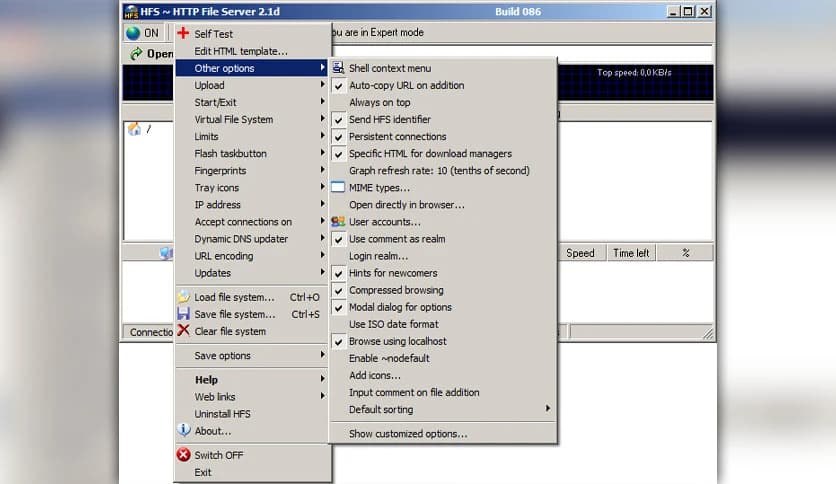This screenshot has height=484, width=836.
Task: Expand the Dynamic DNS updater submenu
Action: coord(252,239)
